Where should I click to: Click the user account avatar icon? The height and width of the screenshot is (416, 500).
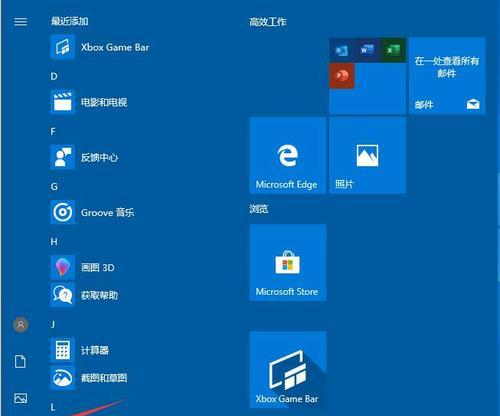click(21, 324)
